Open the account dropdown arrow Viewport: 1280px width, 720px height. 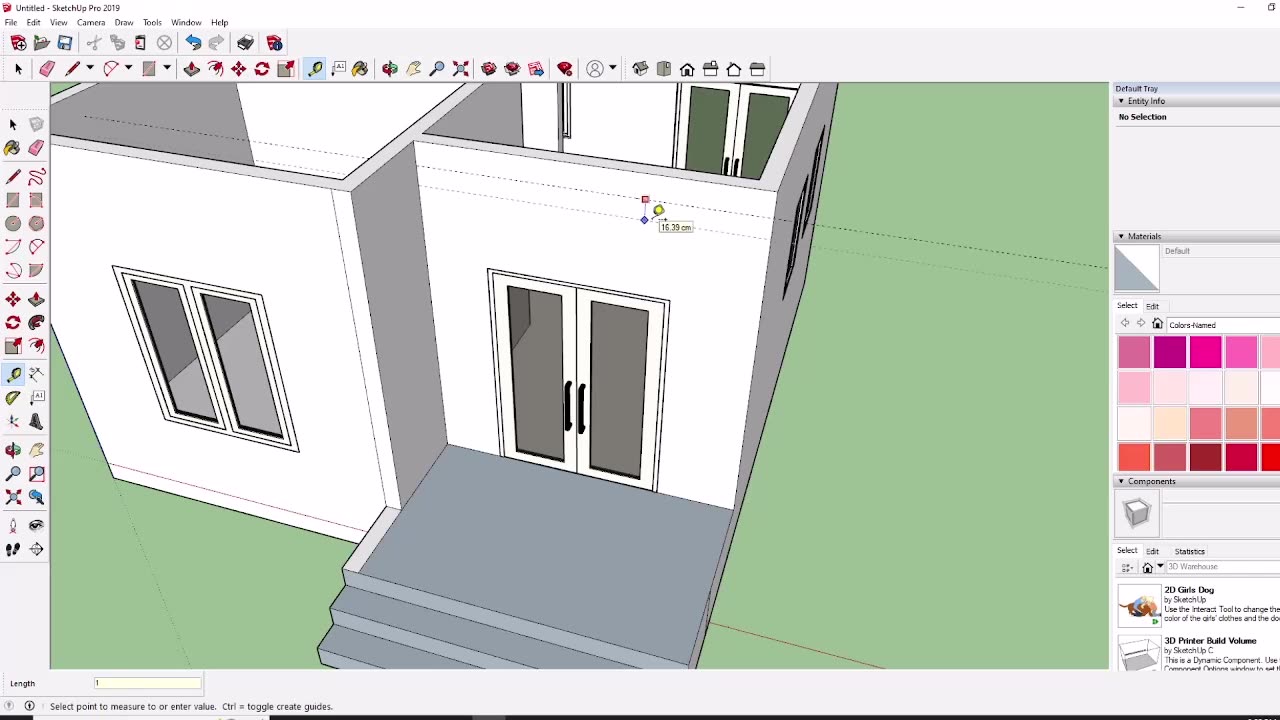click(612, 68)
